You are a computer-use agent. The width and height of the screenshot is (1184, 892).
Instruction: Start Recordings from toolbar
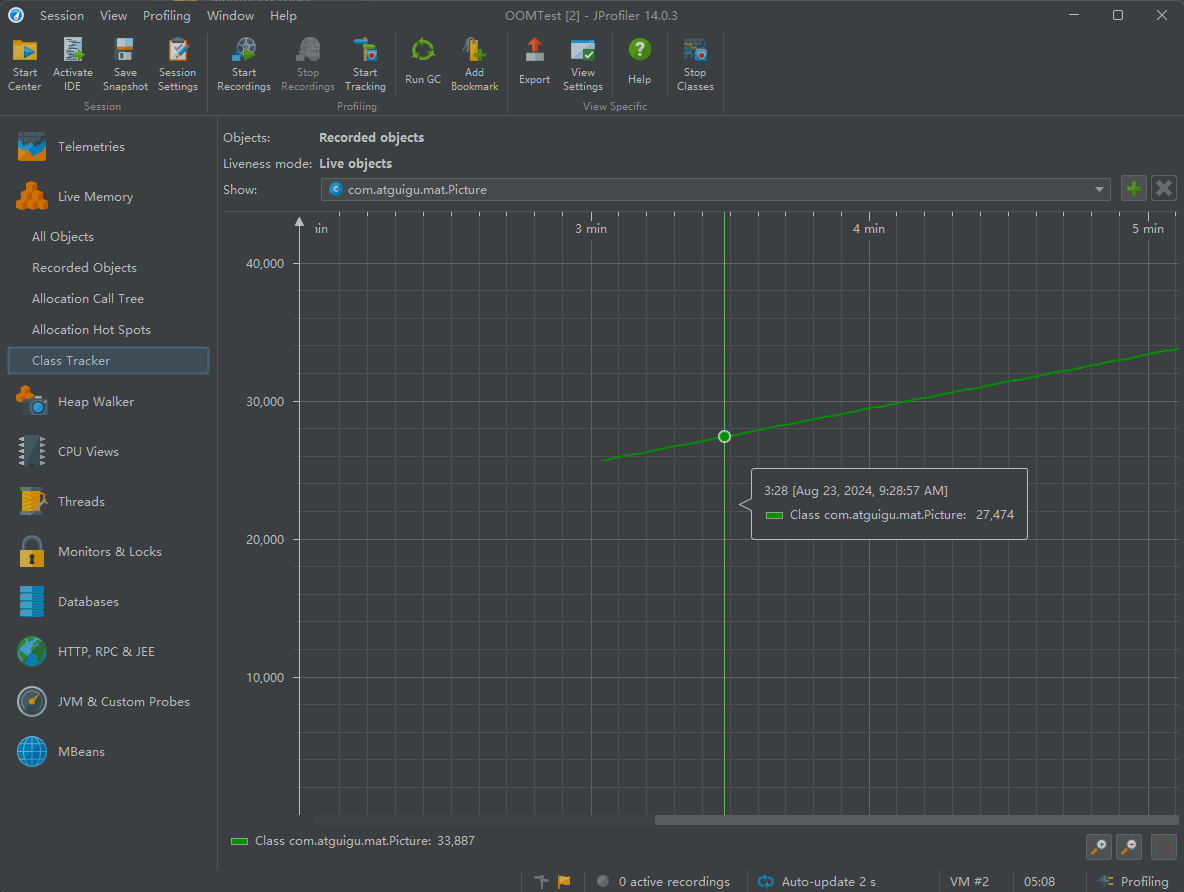tap(244, 65)
